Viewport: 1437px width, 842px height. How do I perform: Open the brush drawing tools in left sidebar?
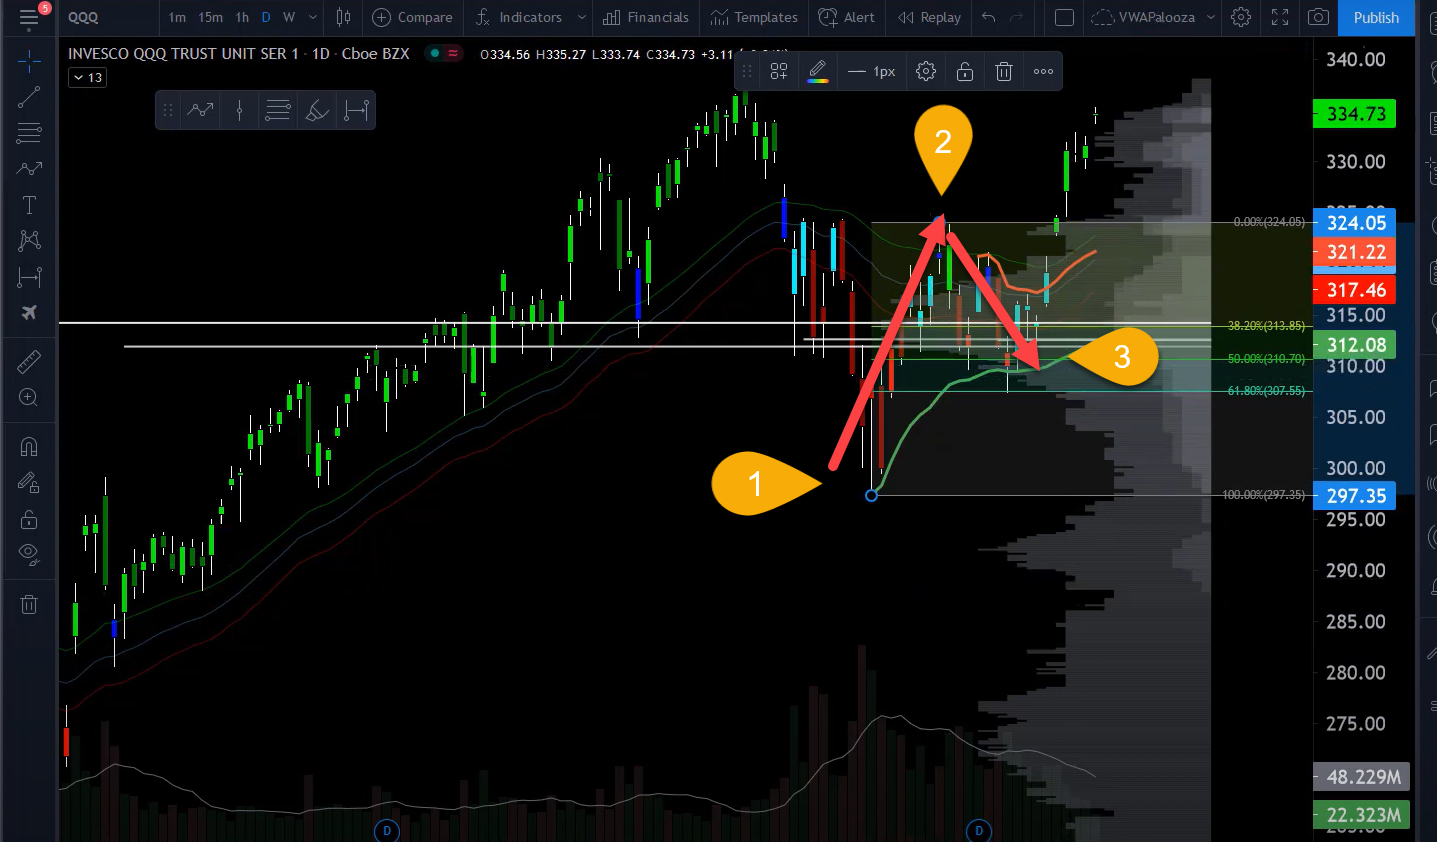pyautogui.click(x=29, y=168)
